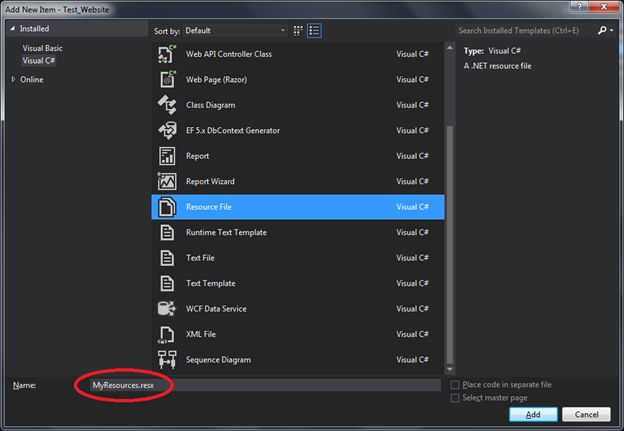Open the help question mark button
The height and width of the screenshot is (431, 624).
[x=579, y=6]
